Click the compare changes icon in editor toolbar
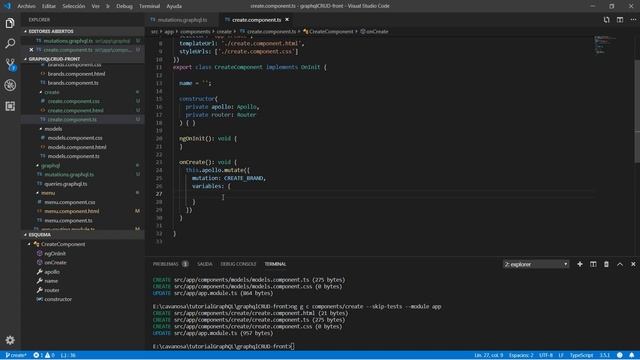Image resolution: width=640 pixels, height=360 pixels. pos(607,20)
